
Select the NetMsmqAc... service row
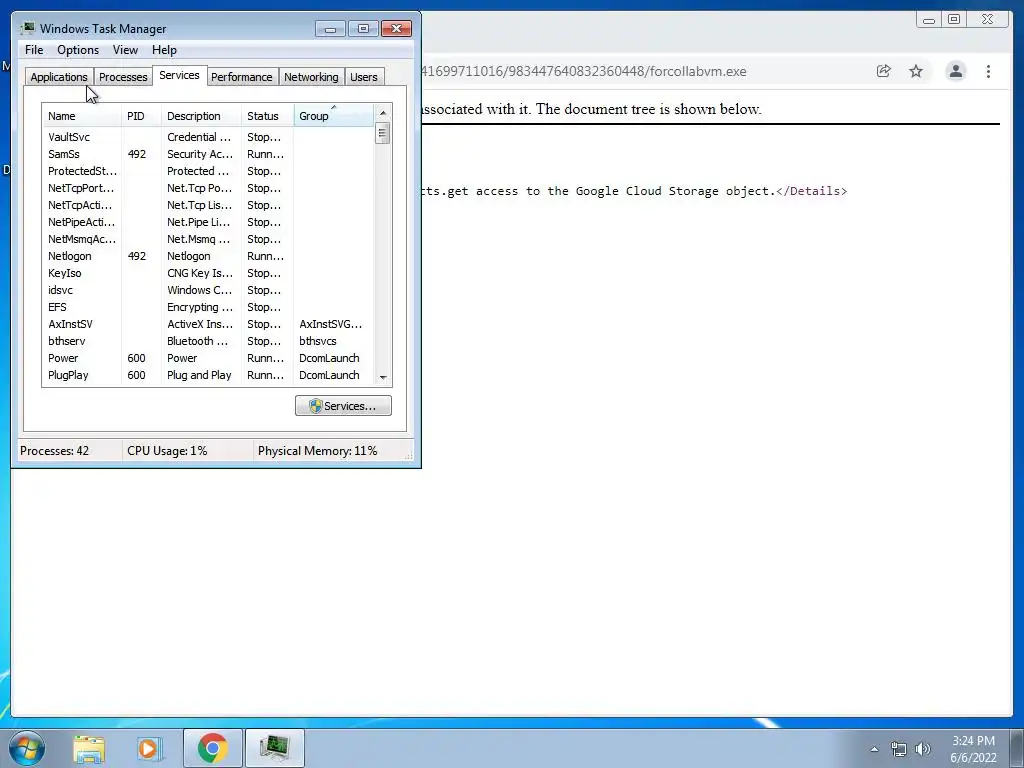click(208, 239)
